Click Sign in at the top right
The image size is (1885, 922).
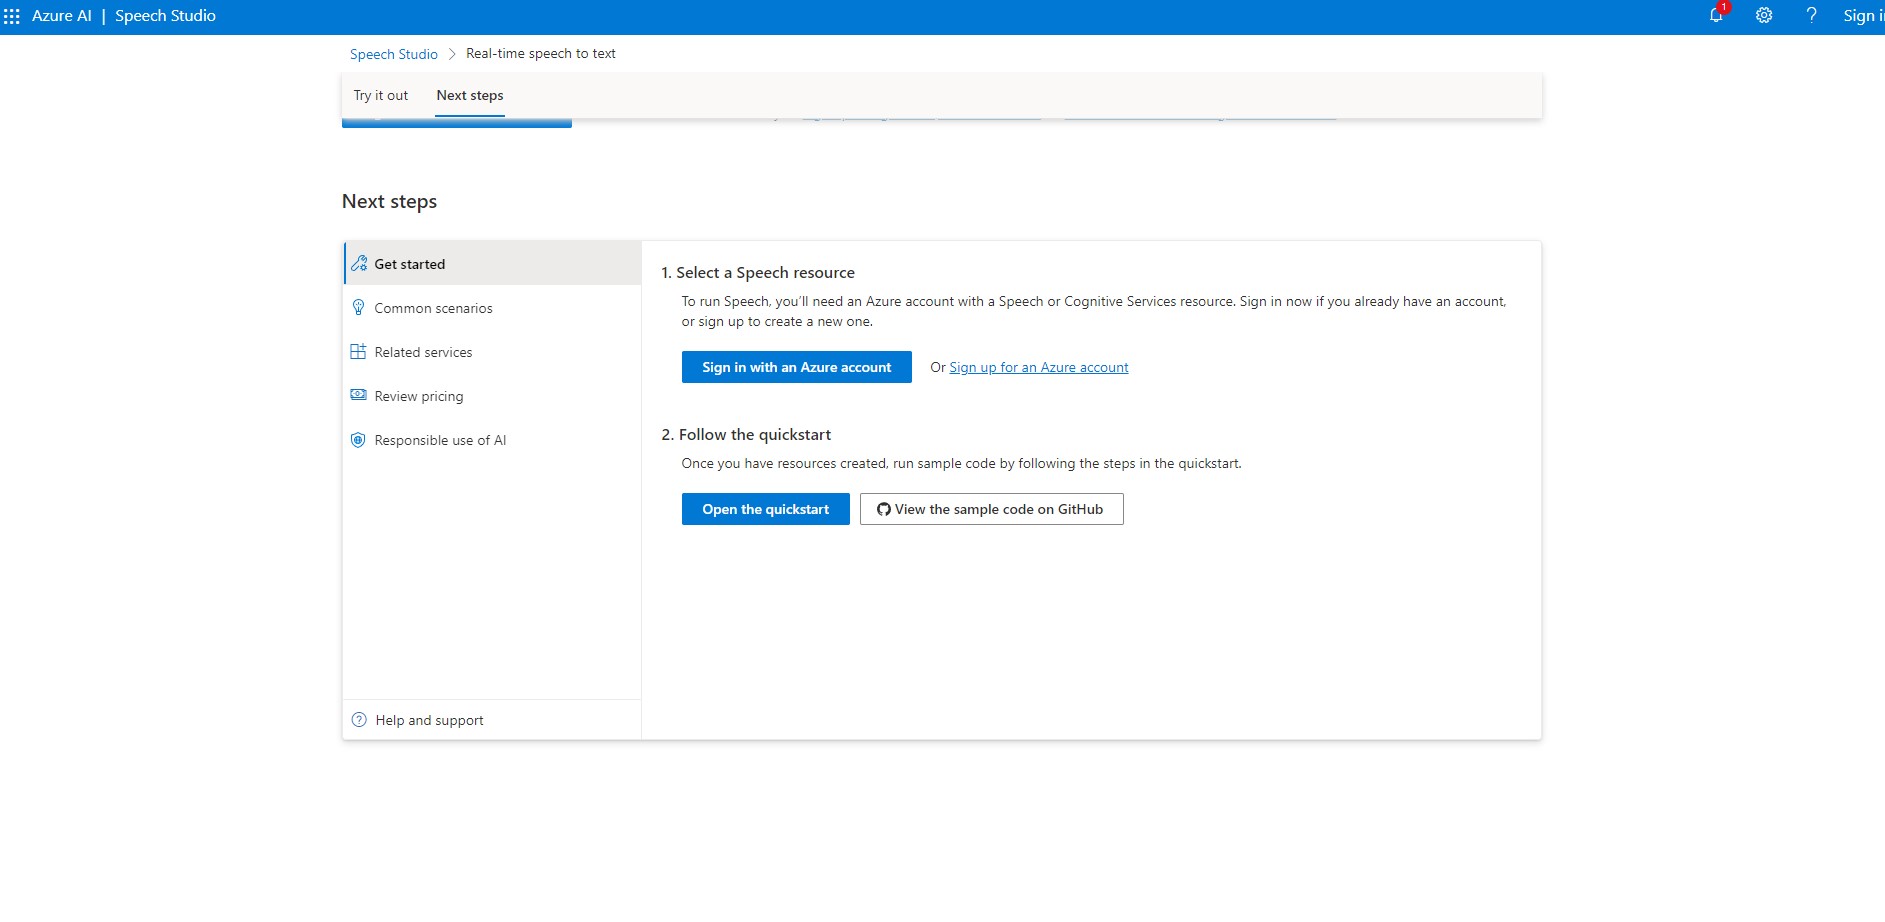click(1863, 16)
